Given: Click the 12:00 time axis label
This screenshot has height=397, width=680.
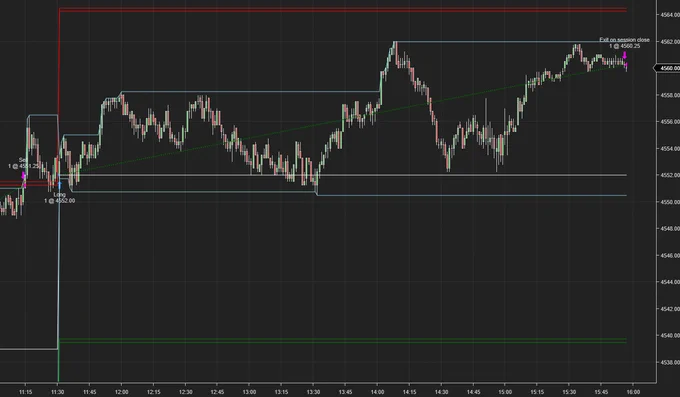Looking at the screenshot, I should click(x=121, y=392).
